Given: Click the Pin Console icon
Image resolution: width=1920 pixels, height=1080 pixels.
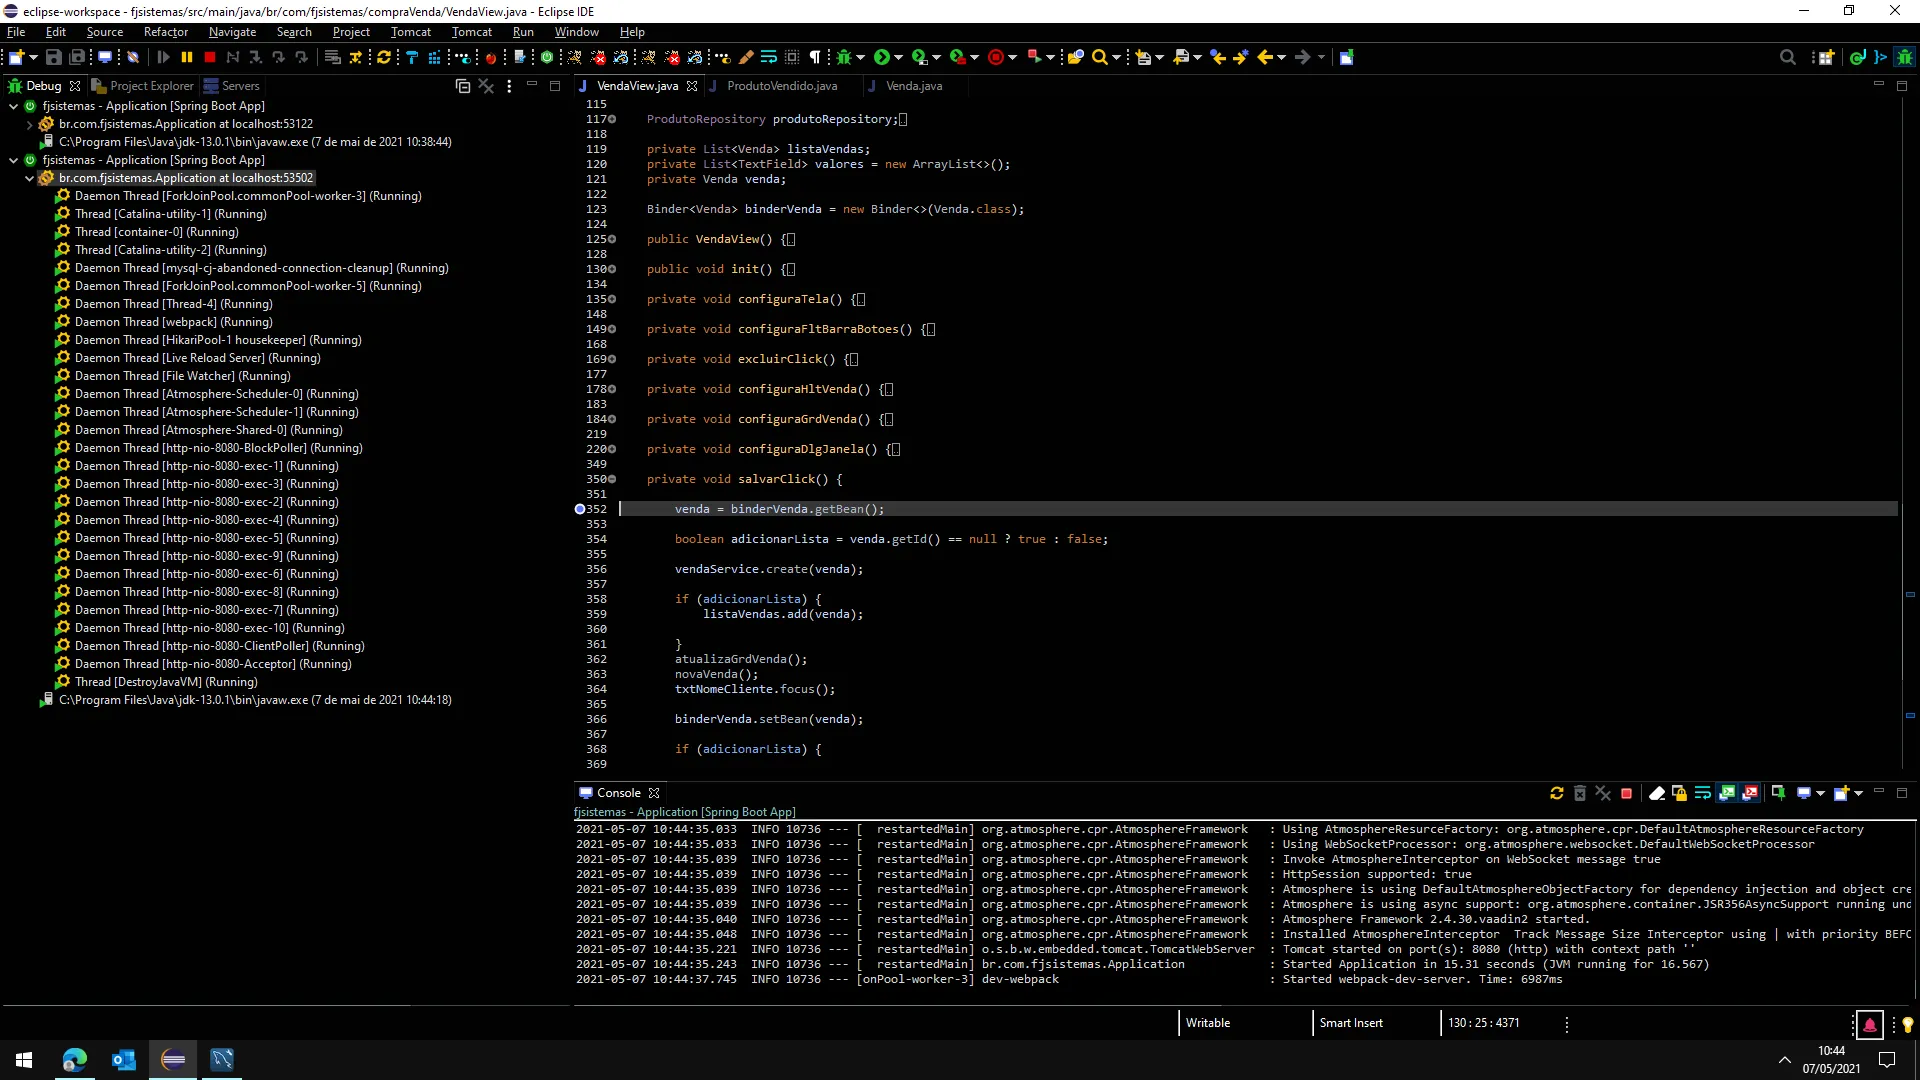Looking at the screenshot, I should coord(1778,793).
